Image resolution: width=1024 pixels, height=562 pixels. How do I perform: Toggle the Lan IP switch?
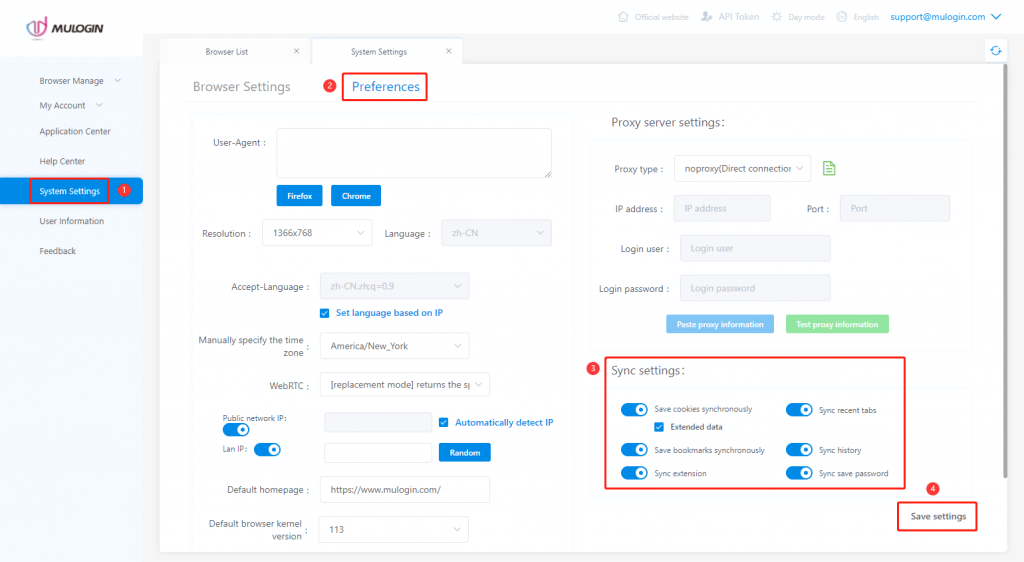click(267, 449)
